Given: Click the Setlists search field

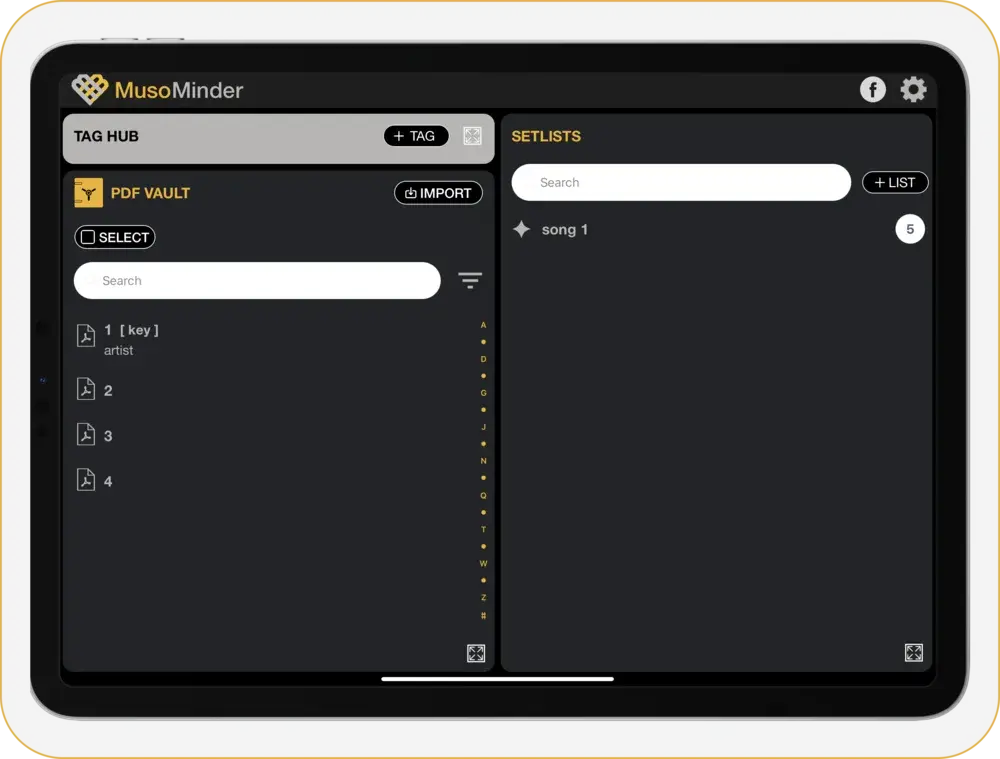Looking at the screenshot, I should pyautogui.click(x=681, y=183).
